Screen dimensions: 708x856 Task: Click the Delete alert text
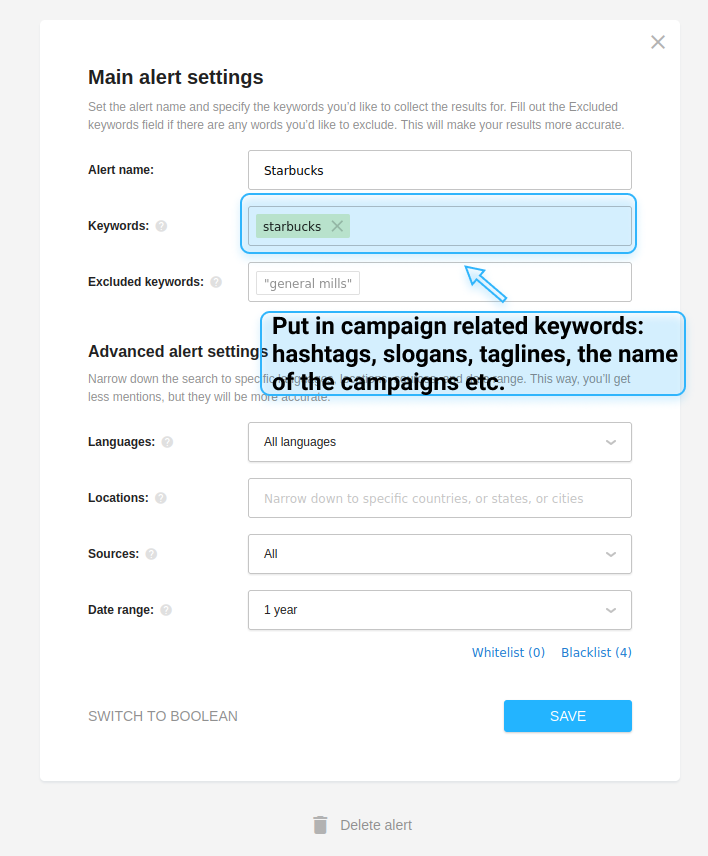point(376,825)
